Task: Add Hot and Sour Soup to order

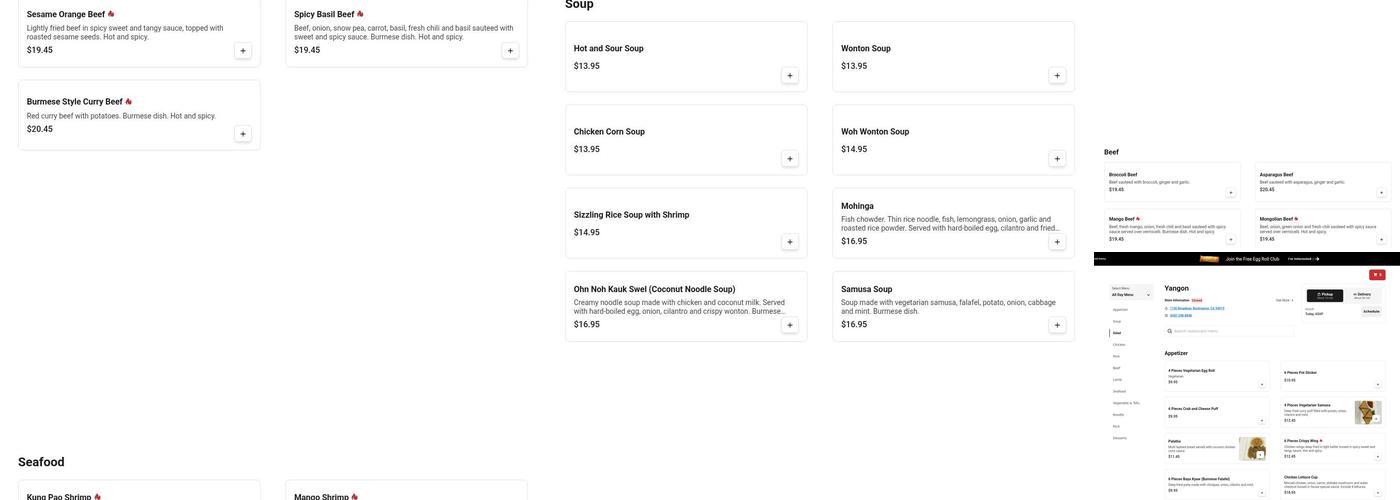Action: point(790,76)
